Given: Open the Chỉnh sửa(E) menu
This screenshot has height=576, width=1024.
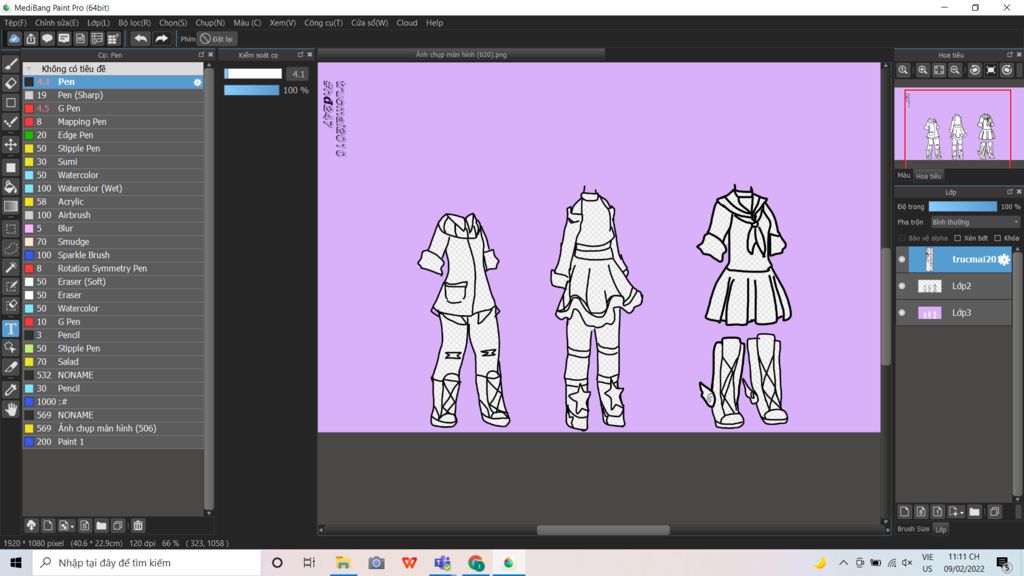Looking at the screenshot, I should [57, 23].
